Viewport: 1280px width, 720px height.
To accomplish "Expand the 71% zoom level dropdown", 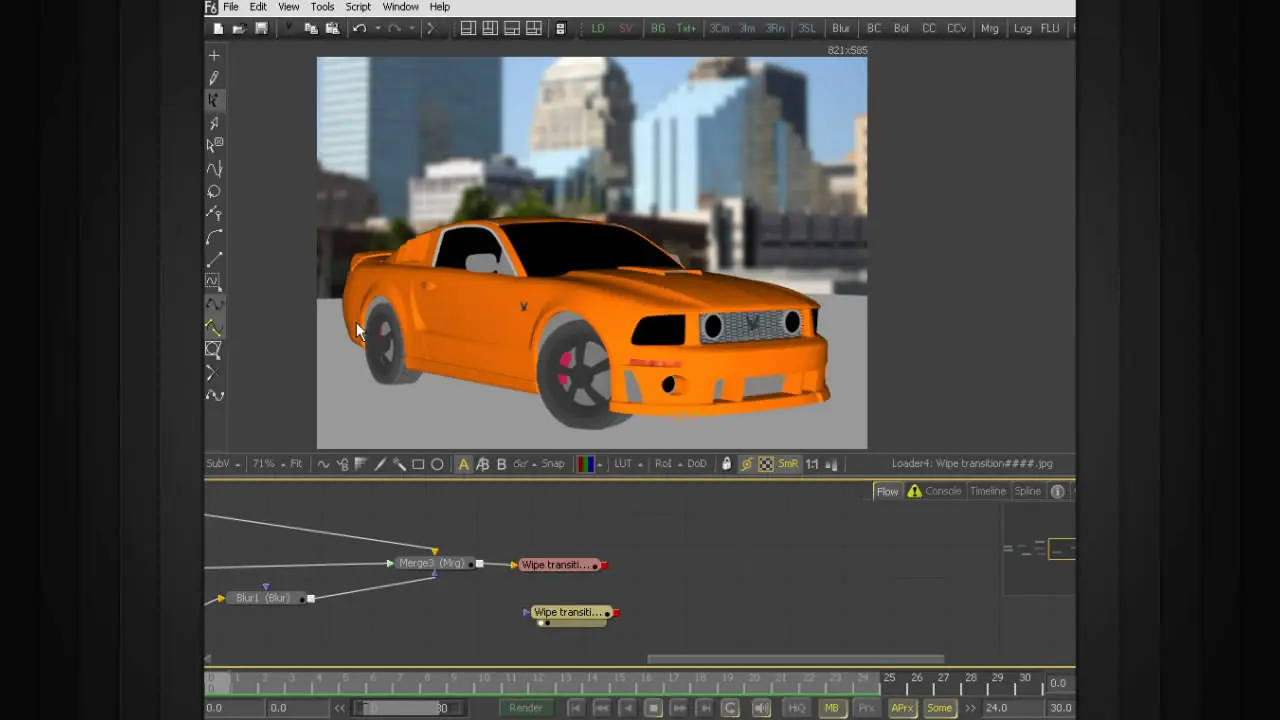I will (x=266, y=464).
